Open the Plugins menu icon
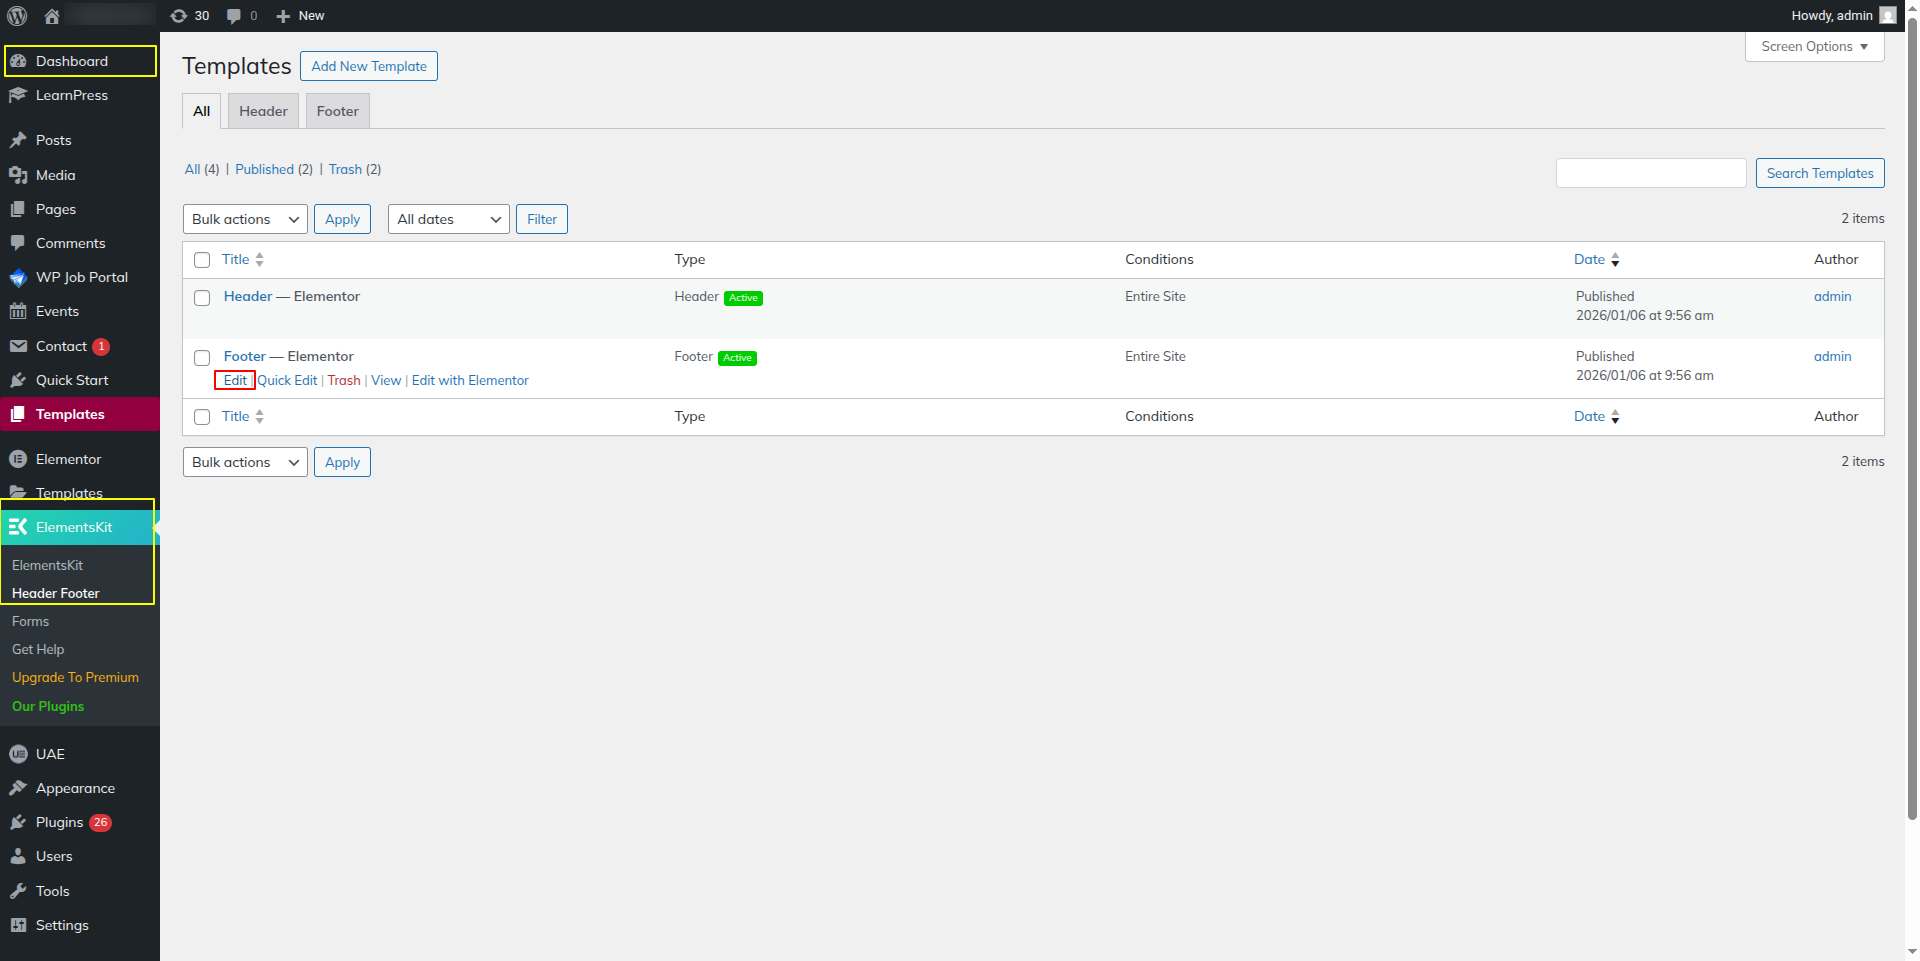 (18, 822)
